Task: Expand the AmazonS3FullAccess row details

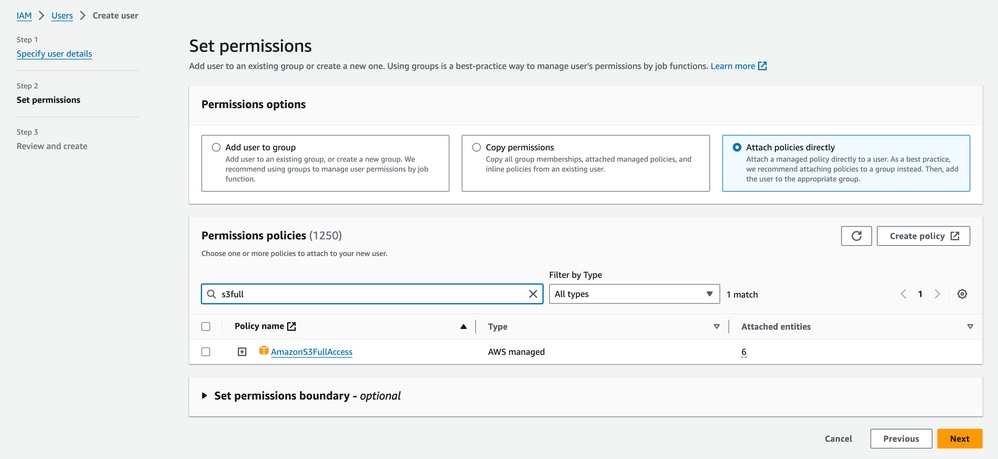Action: (x=242, y=351)
